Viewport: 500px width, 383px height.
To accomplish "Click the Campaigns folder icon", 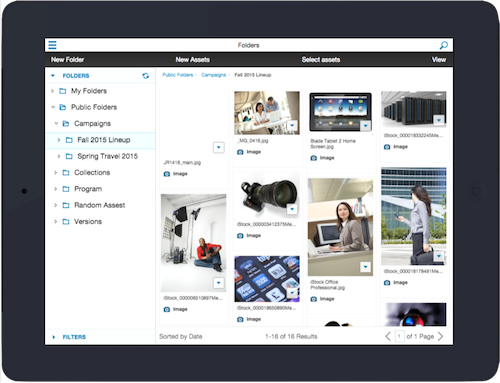I will coord(66,123).
